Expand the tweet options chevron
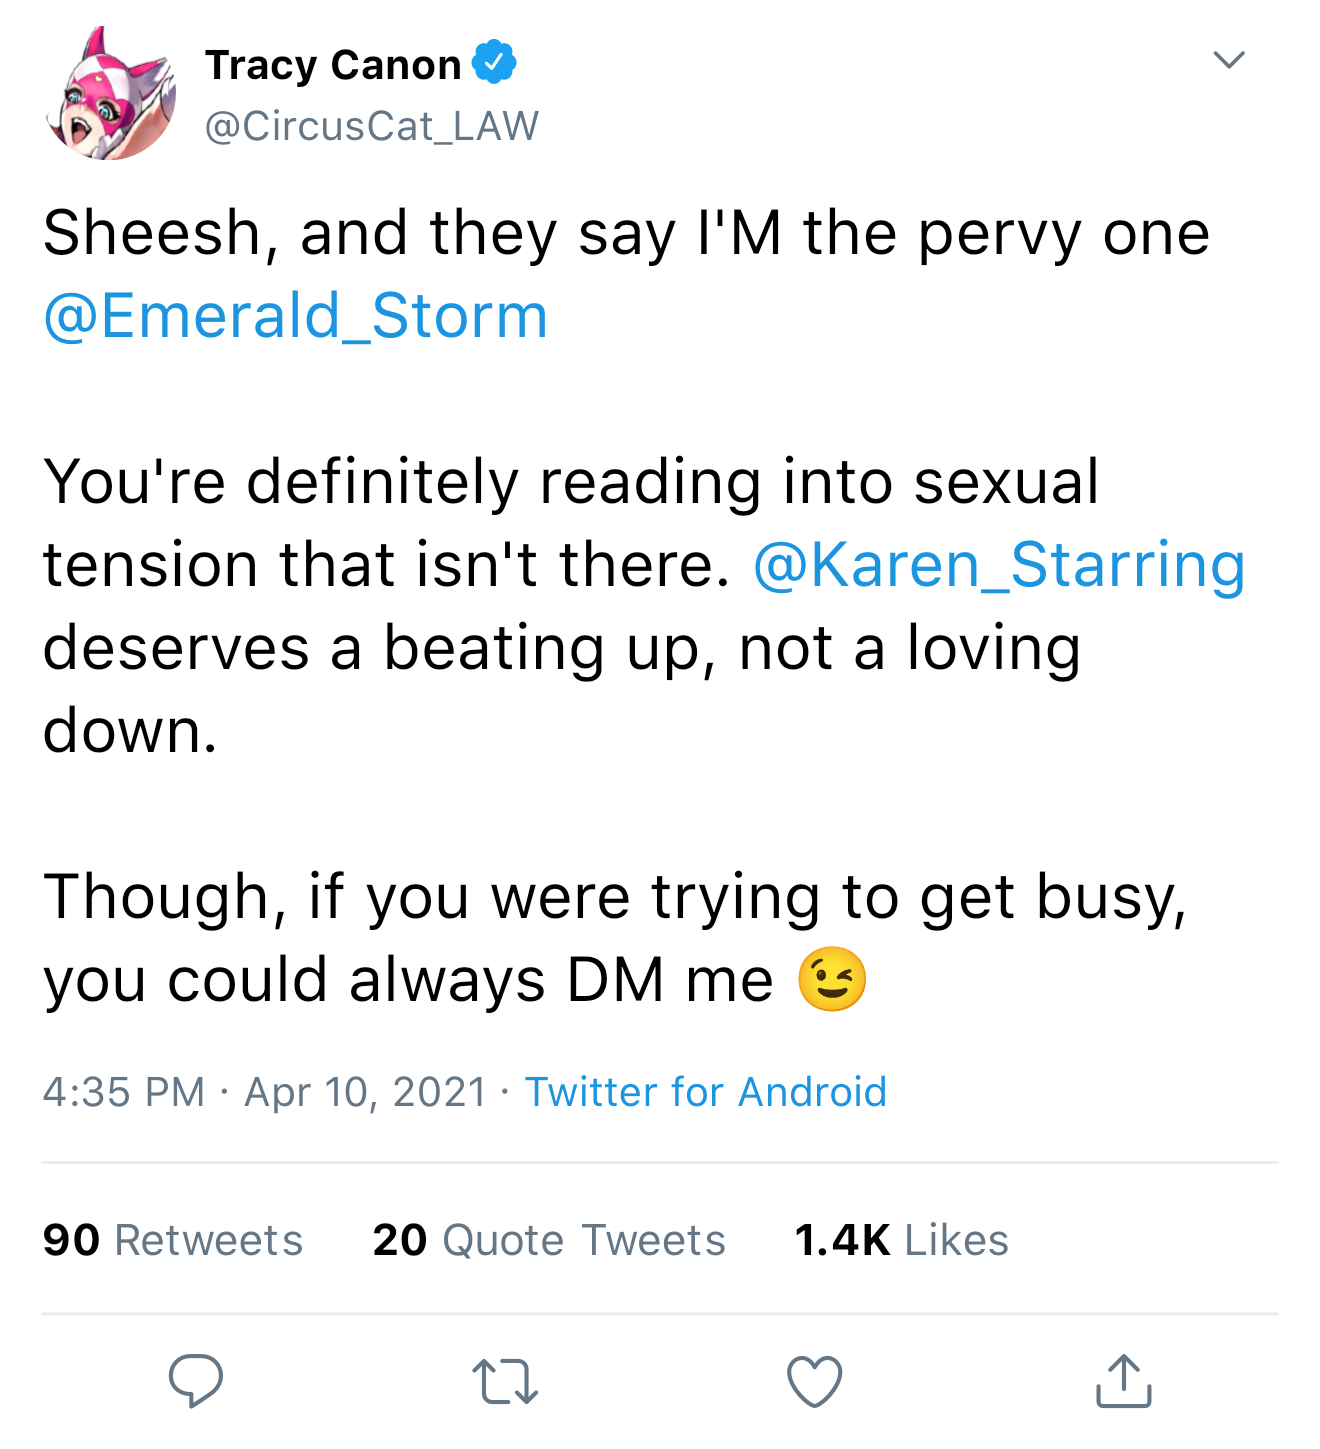The width and height of the screenshot is (1320, 1449). pos(1228,60)
